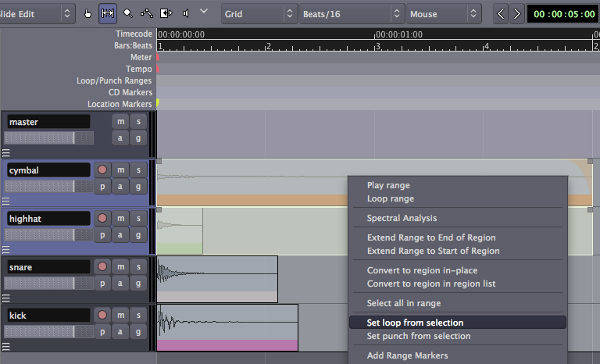The height and width of the screenshot is (364, 600).
Task: Click the snare audio region
Action: (x=217, y=279)
